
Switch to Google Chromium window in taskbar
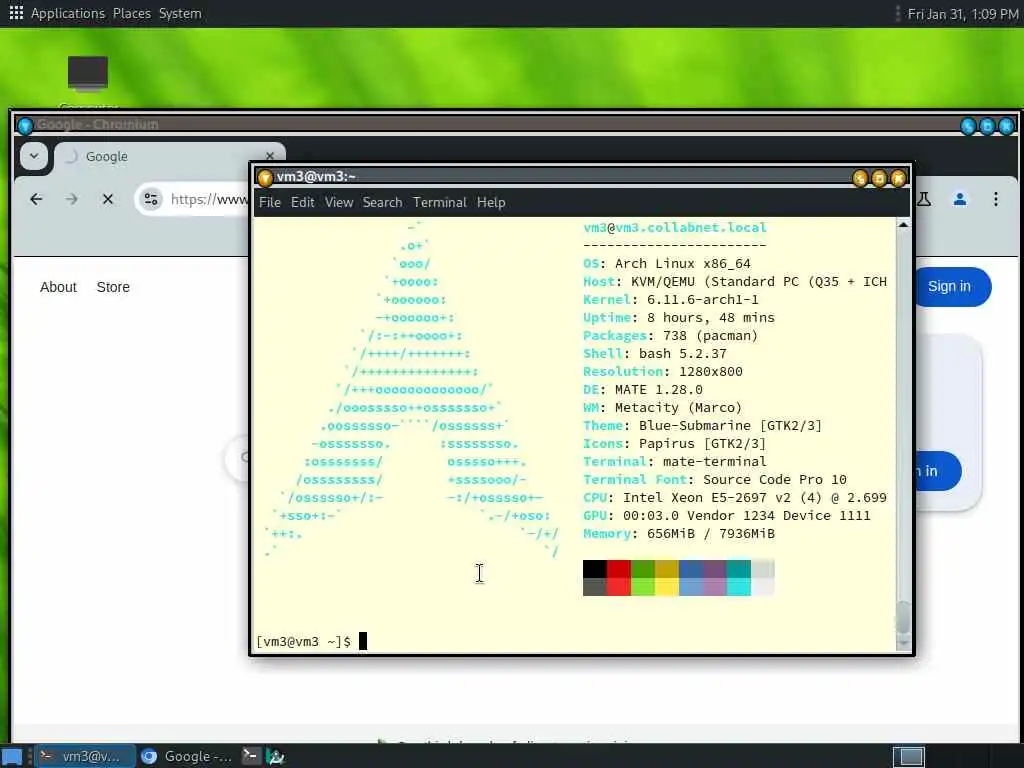(x=187, y=756)
